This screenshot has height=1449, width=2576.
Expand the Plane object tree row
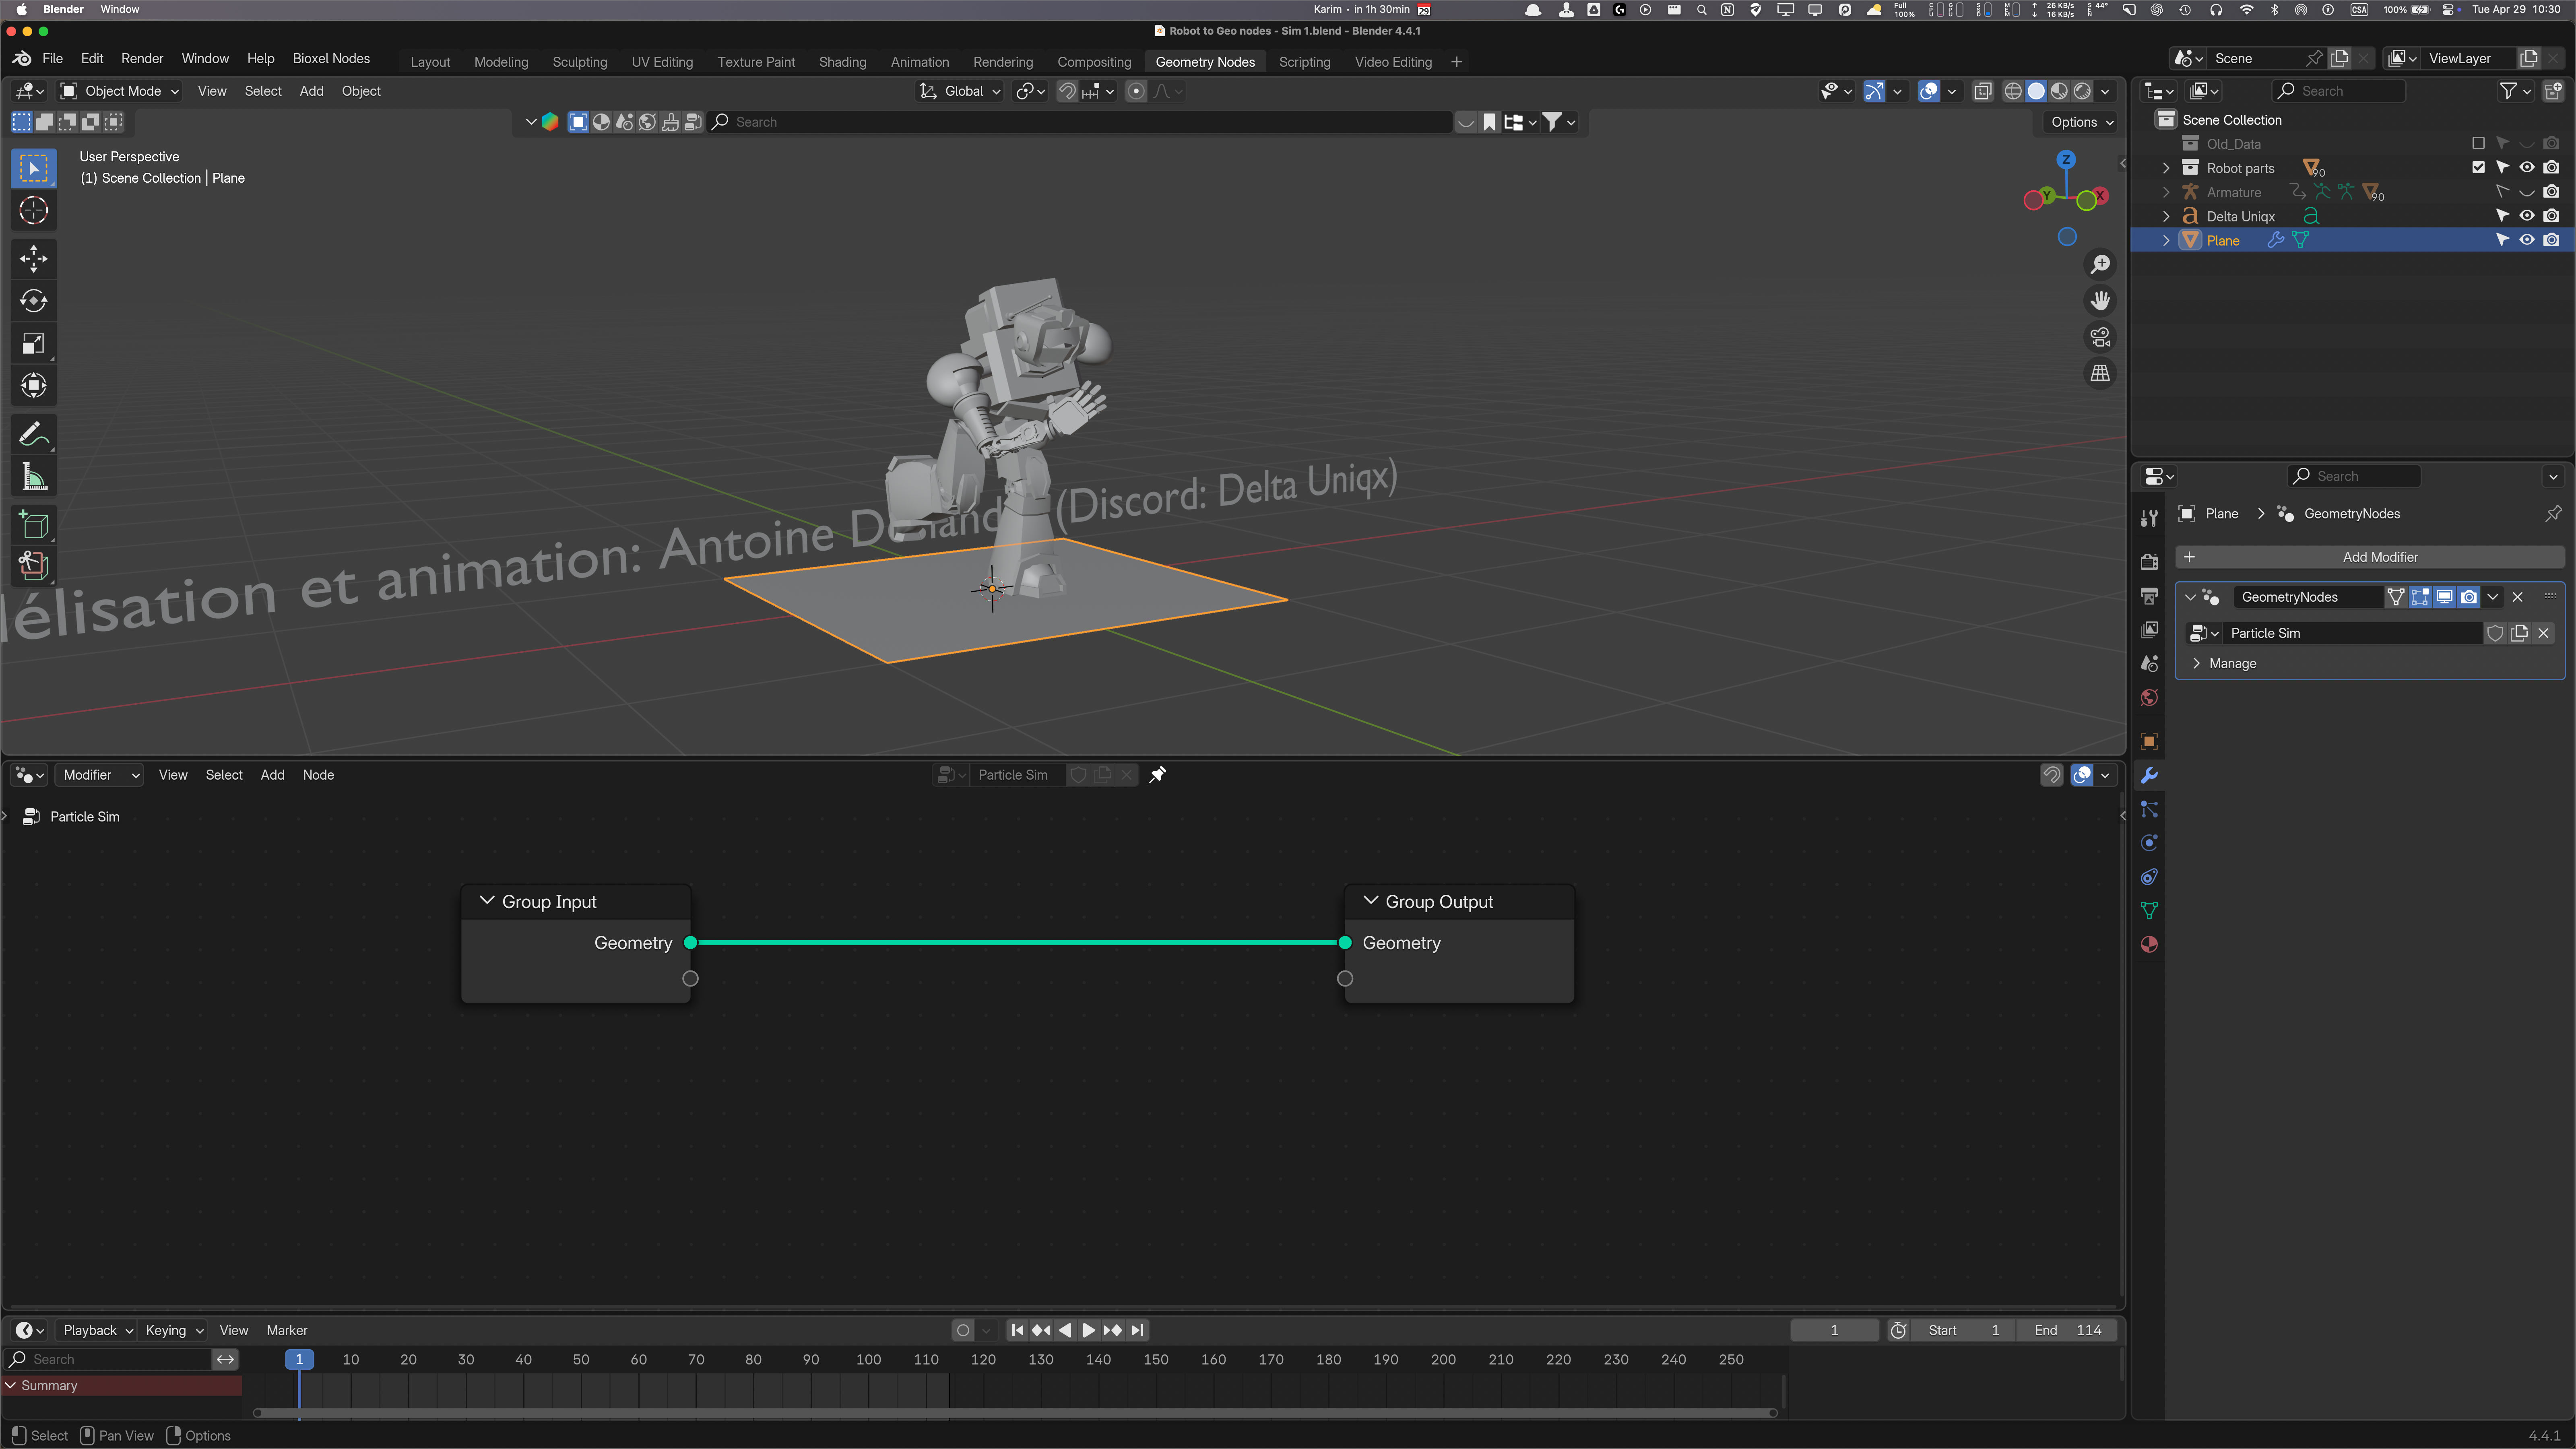click(x=2166, y=240)
